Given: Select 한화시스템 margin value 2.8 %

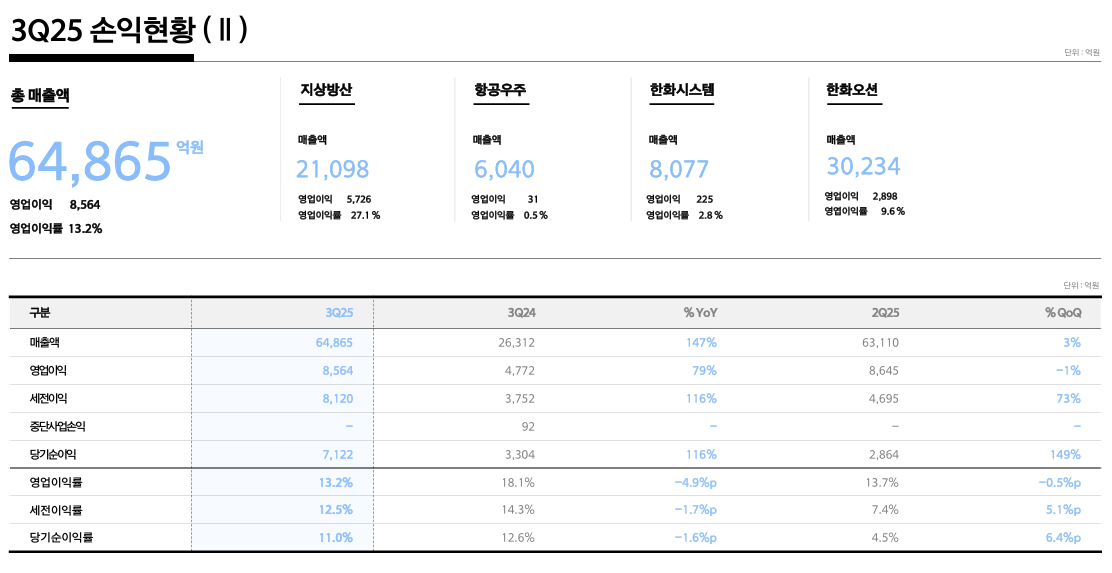Looking at the screenshot, I should point(710,215).
